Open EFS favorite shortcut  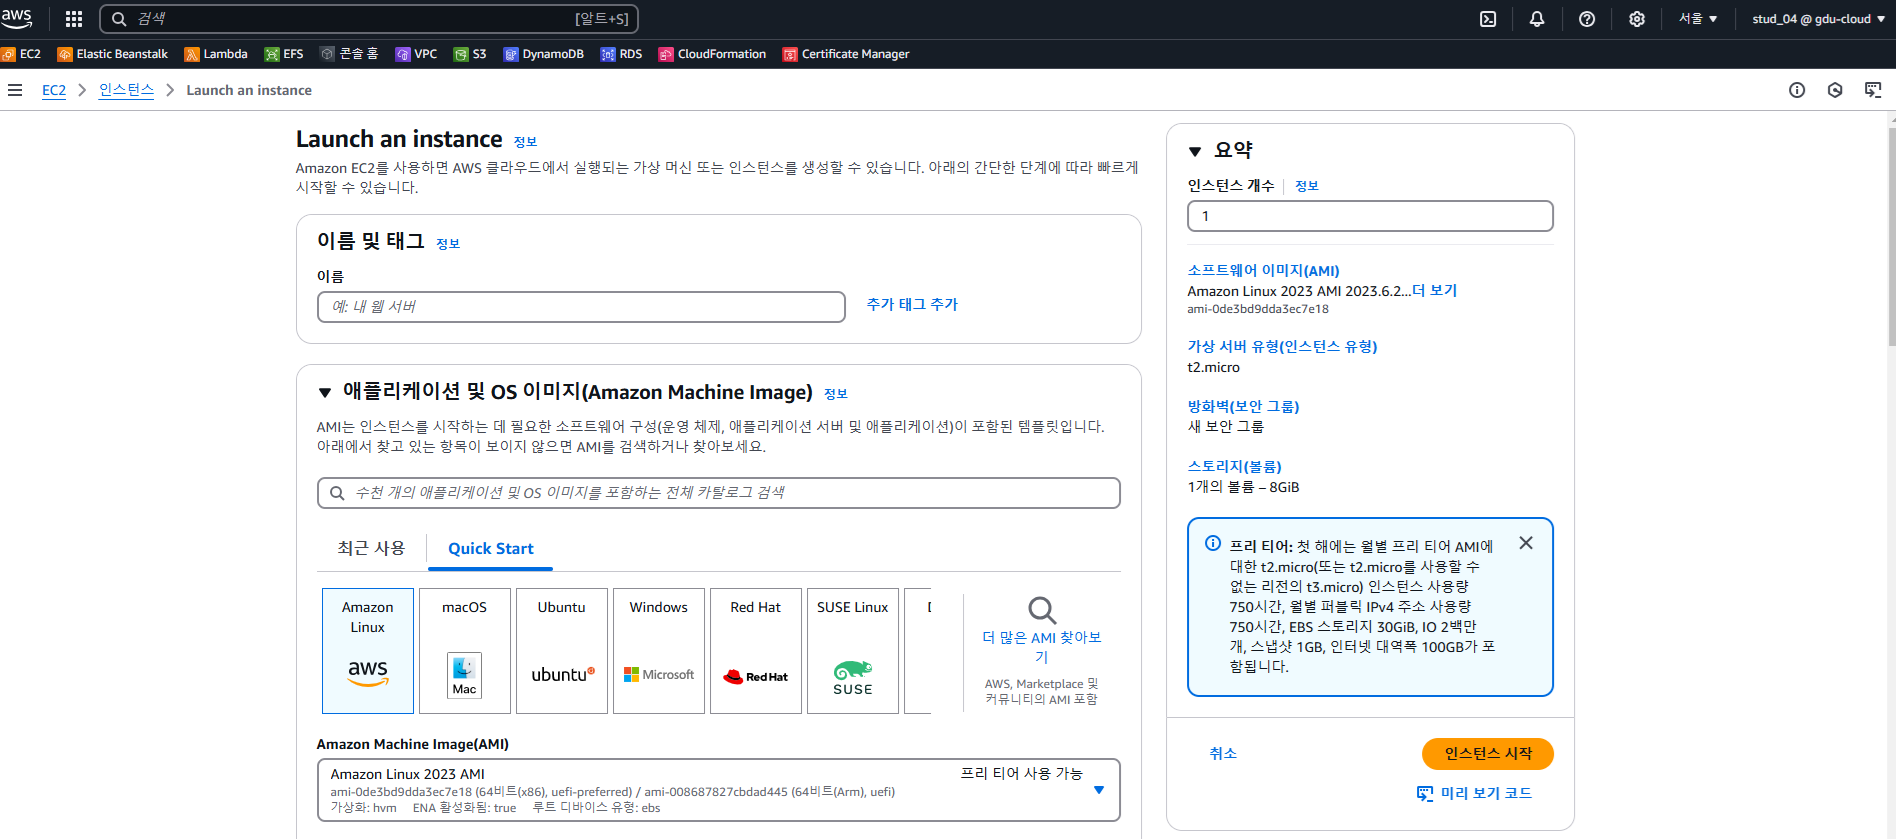click(284, 54)
